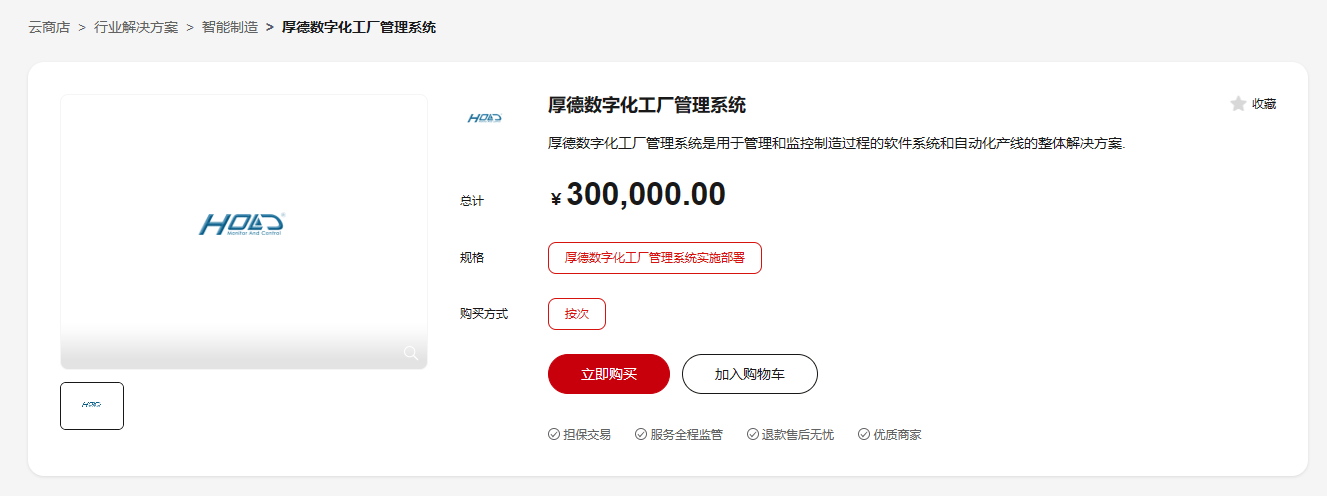Click the product title 厚德数字化工厂管理系统 heading
Screen dimensions: 1327x496
pos(647,105)
